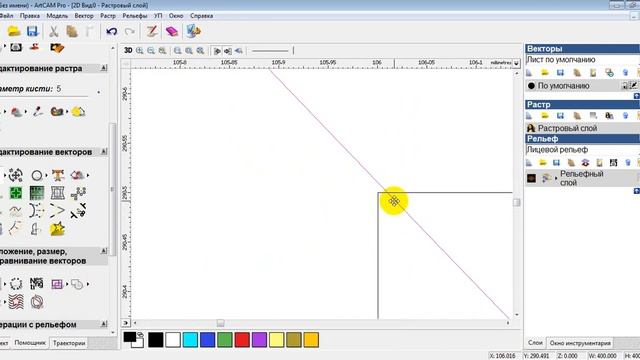Open file with the yellow folder icon
Screen dimensions: 640x360
[x=14, y=31]
